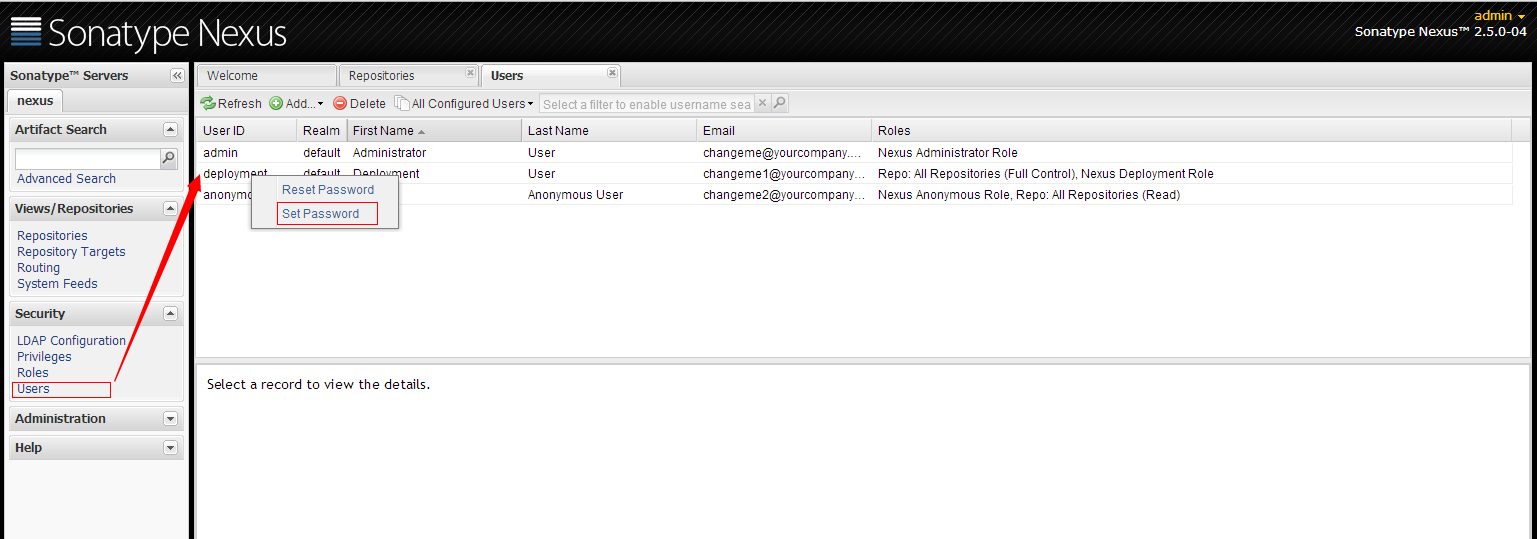
Task: Focus the username filter search field
Action: point(646,104)
